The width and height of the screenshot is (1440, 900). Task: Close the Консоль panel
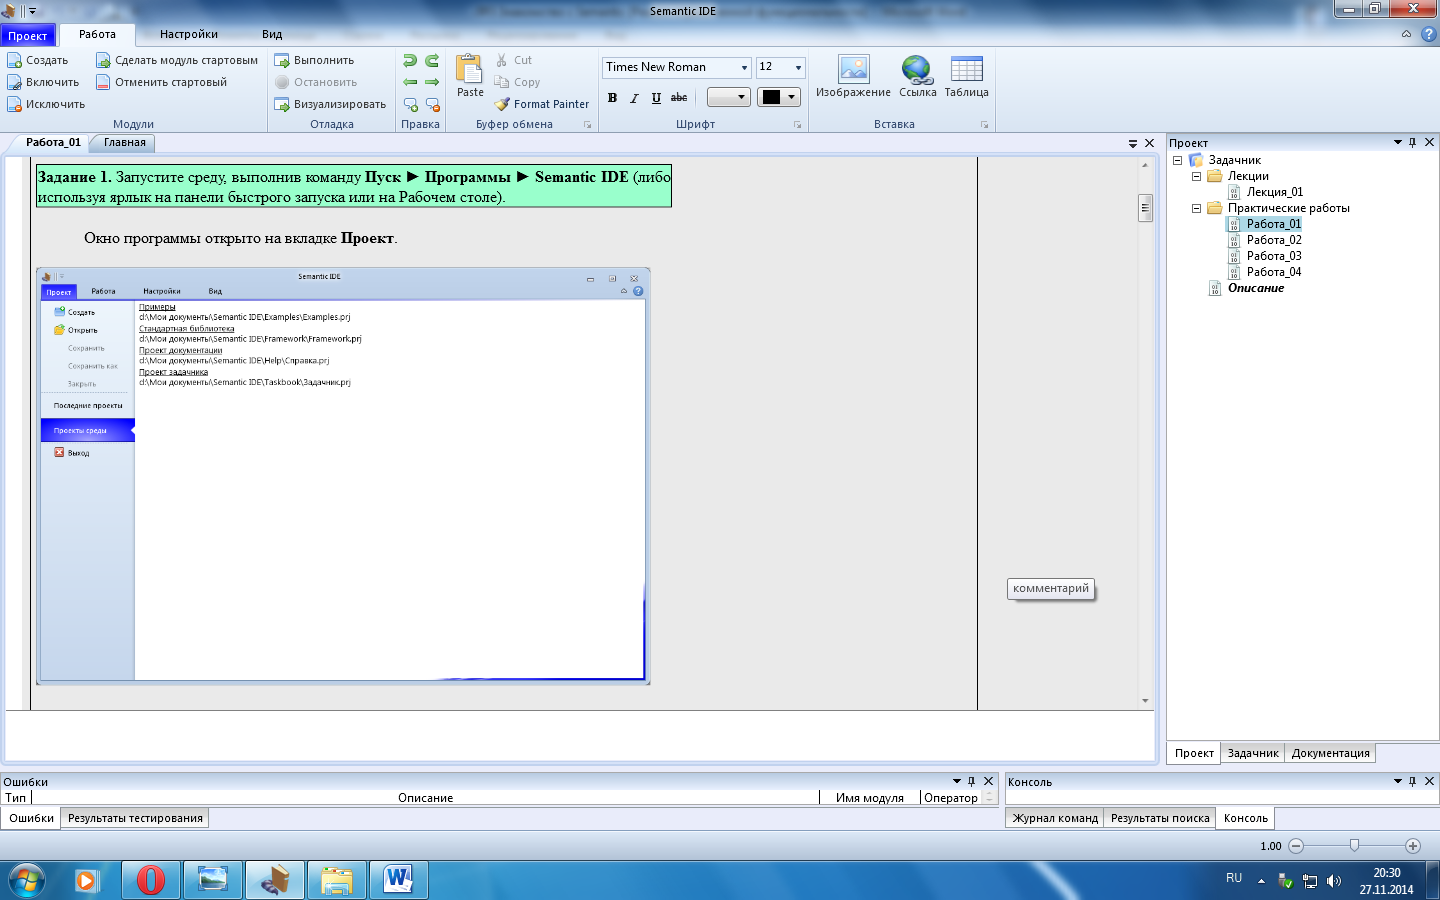pos(1429,781)
